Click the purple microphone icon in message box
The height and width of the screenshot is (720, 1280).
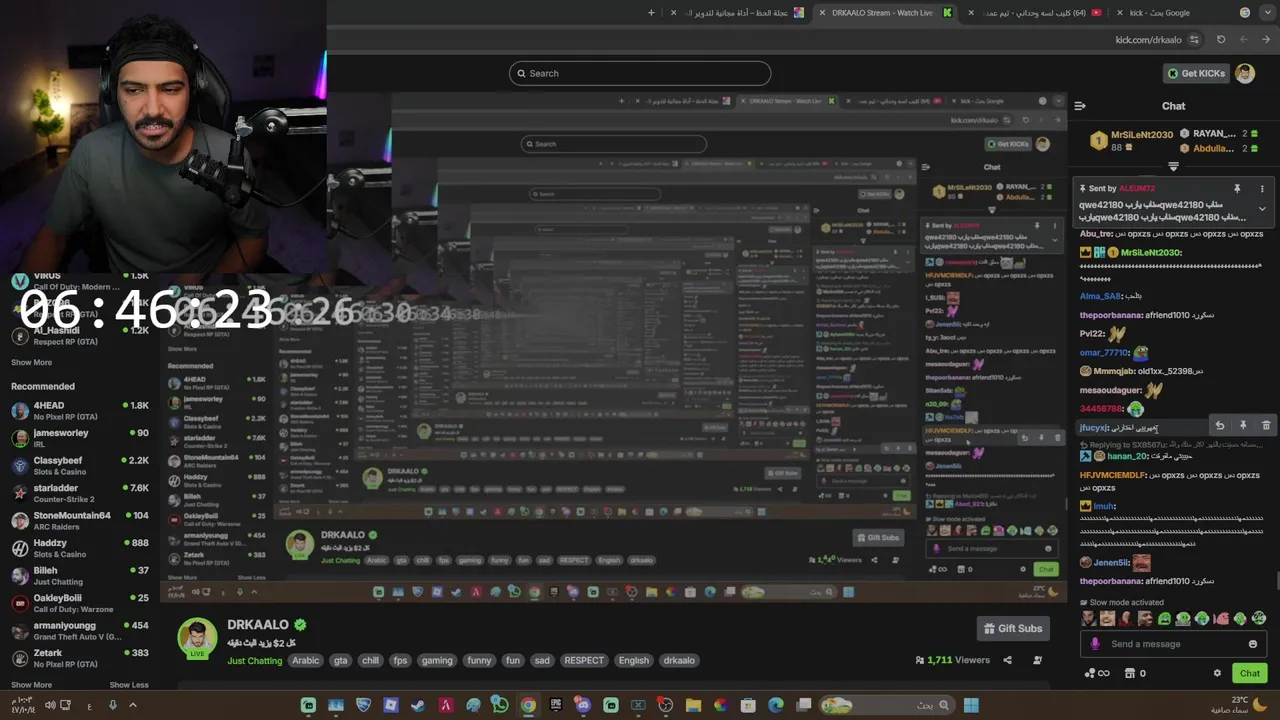point(1095,644)
